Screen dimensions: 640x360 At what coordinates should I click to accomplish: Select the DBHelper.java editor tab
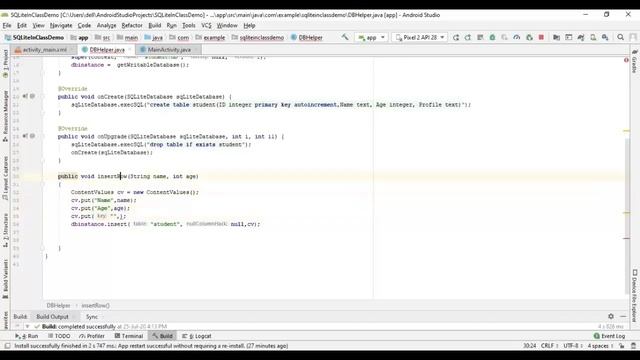107,49
